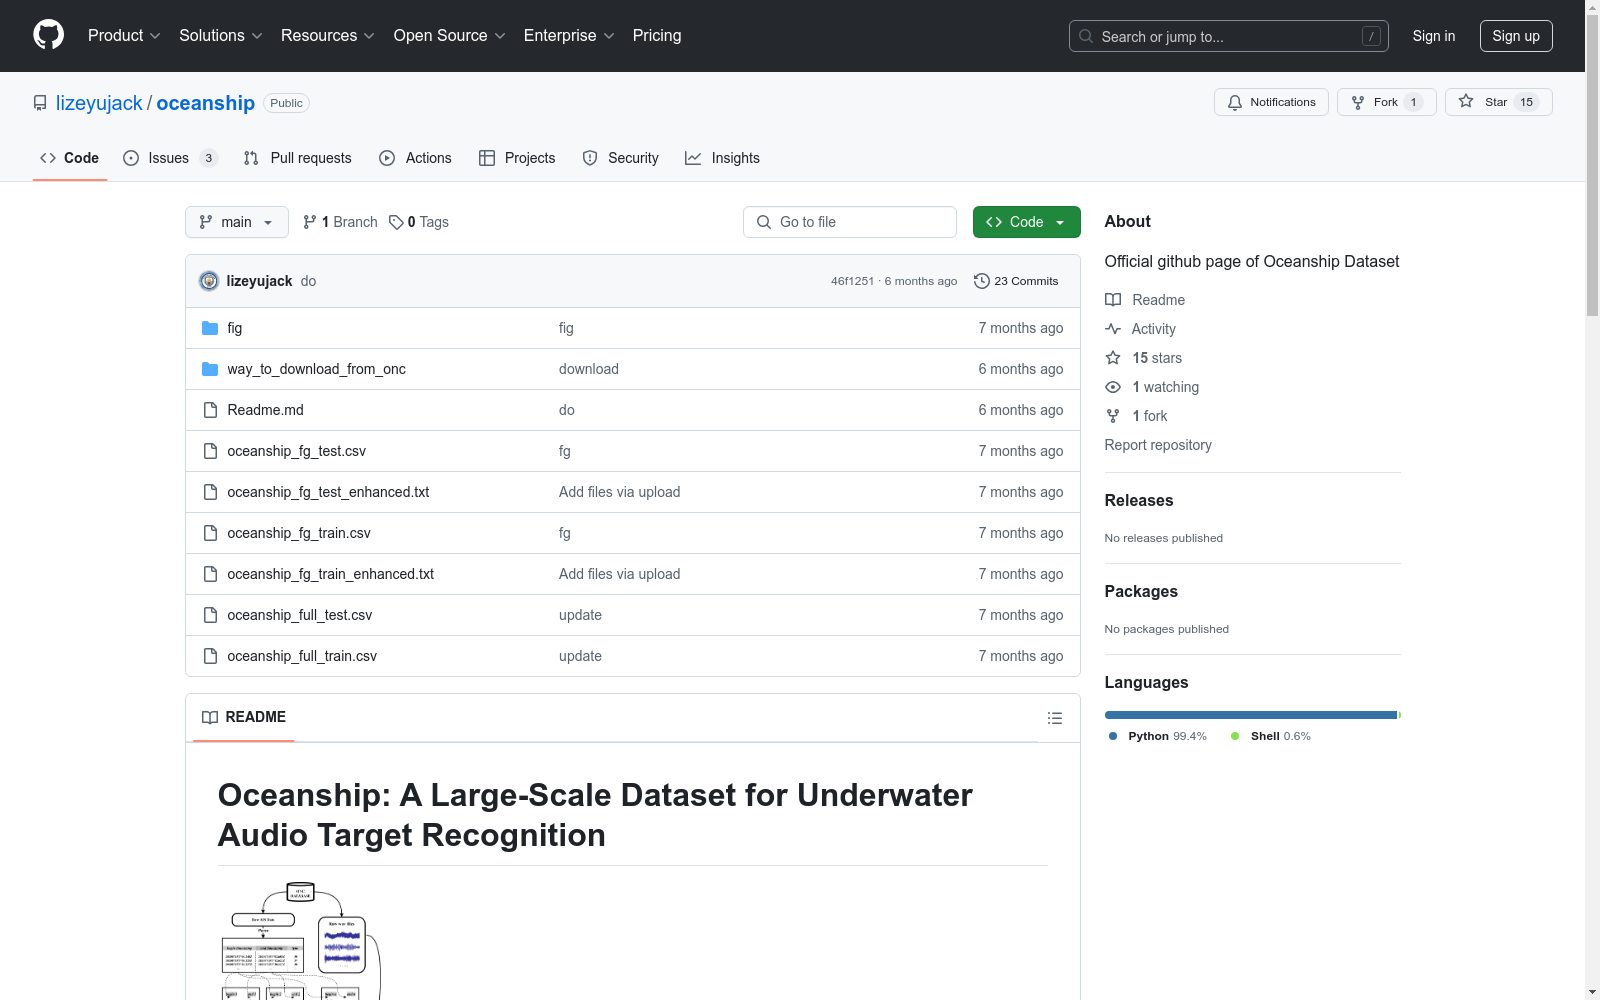Open the lizeyujack owner link
Image resolution: width=1600 pixels, height=1000 pixels.
[x=99, y=103]
